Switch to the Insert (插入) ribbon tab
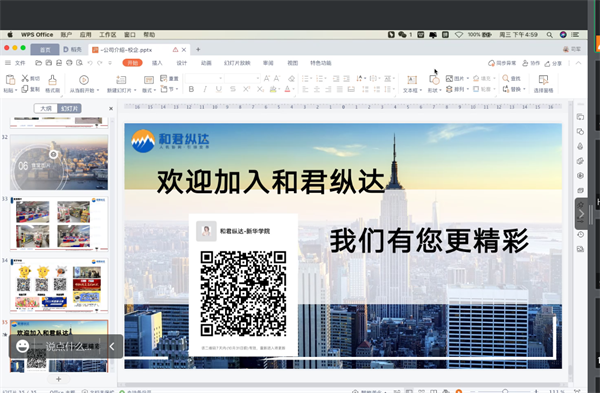The image size is (600, 393). click(157, 63)
